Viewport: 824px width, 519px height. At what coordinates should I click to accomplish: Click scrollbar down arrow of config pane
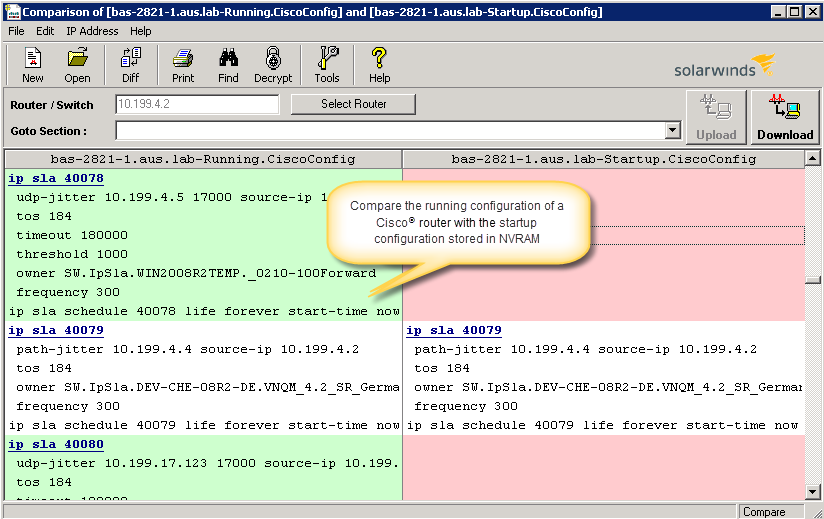[x=812, y=492]
